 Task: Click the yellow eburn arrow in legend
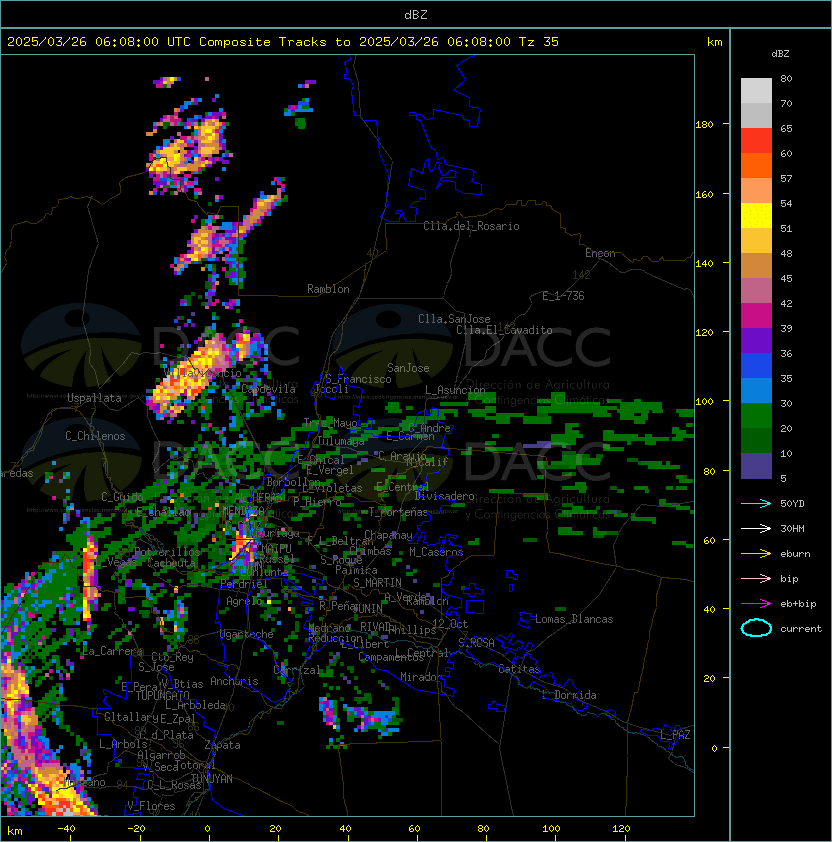coord(756,554)
